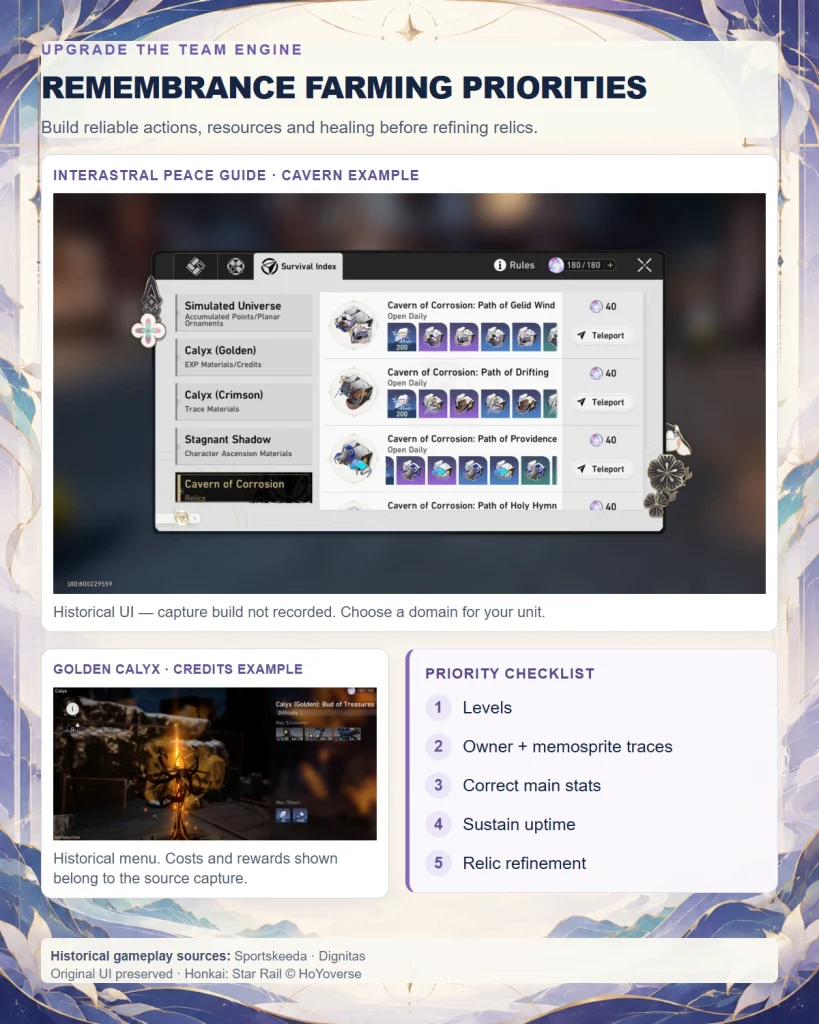Switch to the Survival Index tab
This screenshot has width=819, height=1024.
tap(298, 266)
